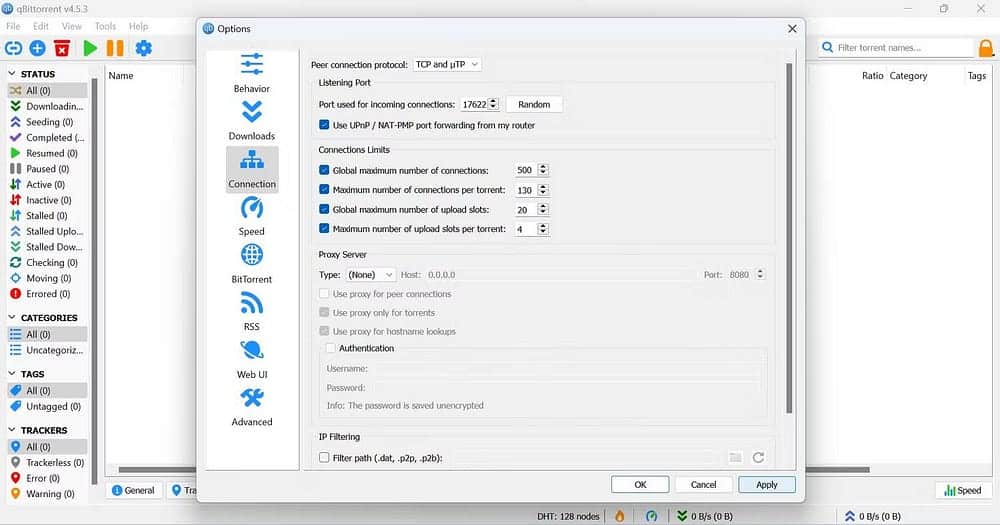
Task: Open Behavior options page
Action: point(251,73)
